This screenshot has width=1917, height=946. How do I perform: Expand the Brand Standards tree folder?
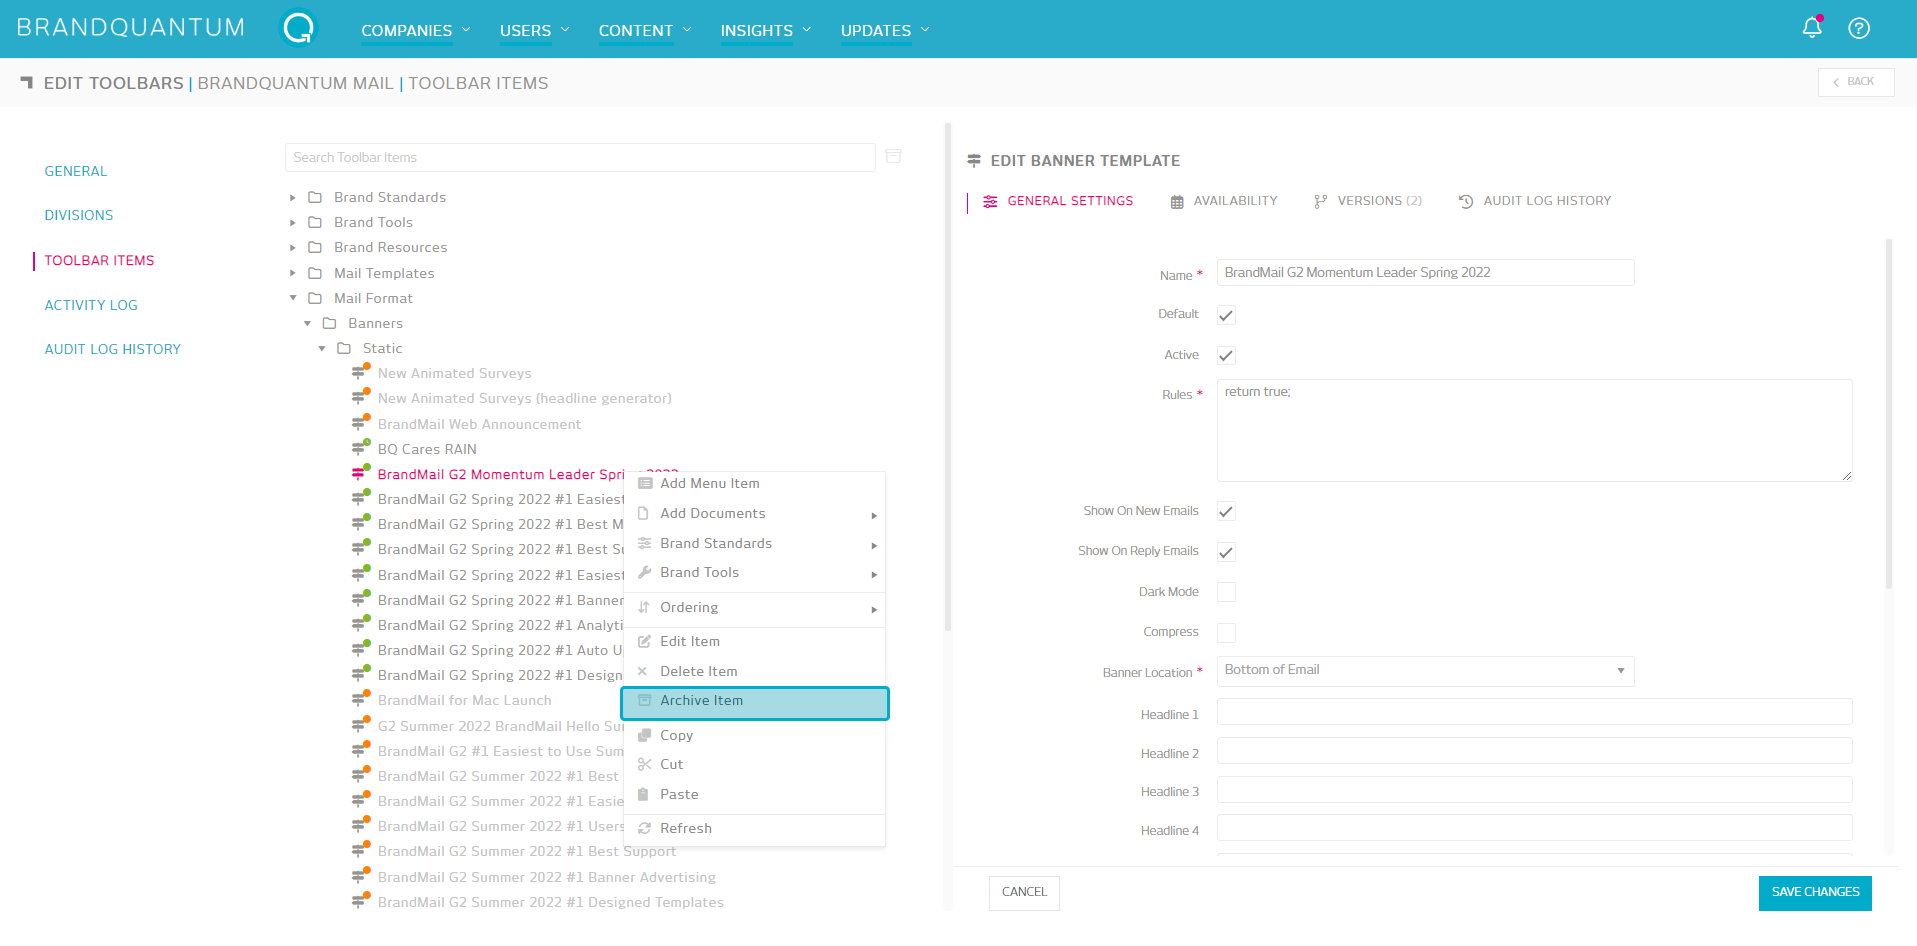click(293, 198)
